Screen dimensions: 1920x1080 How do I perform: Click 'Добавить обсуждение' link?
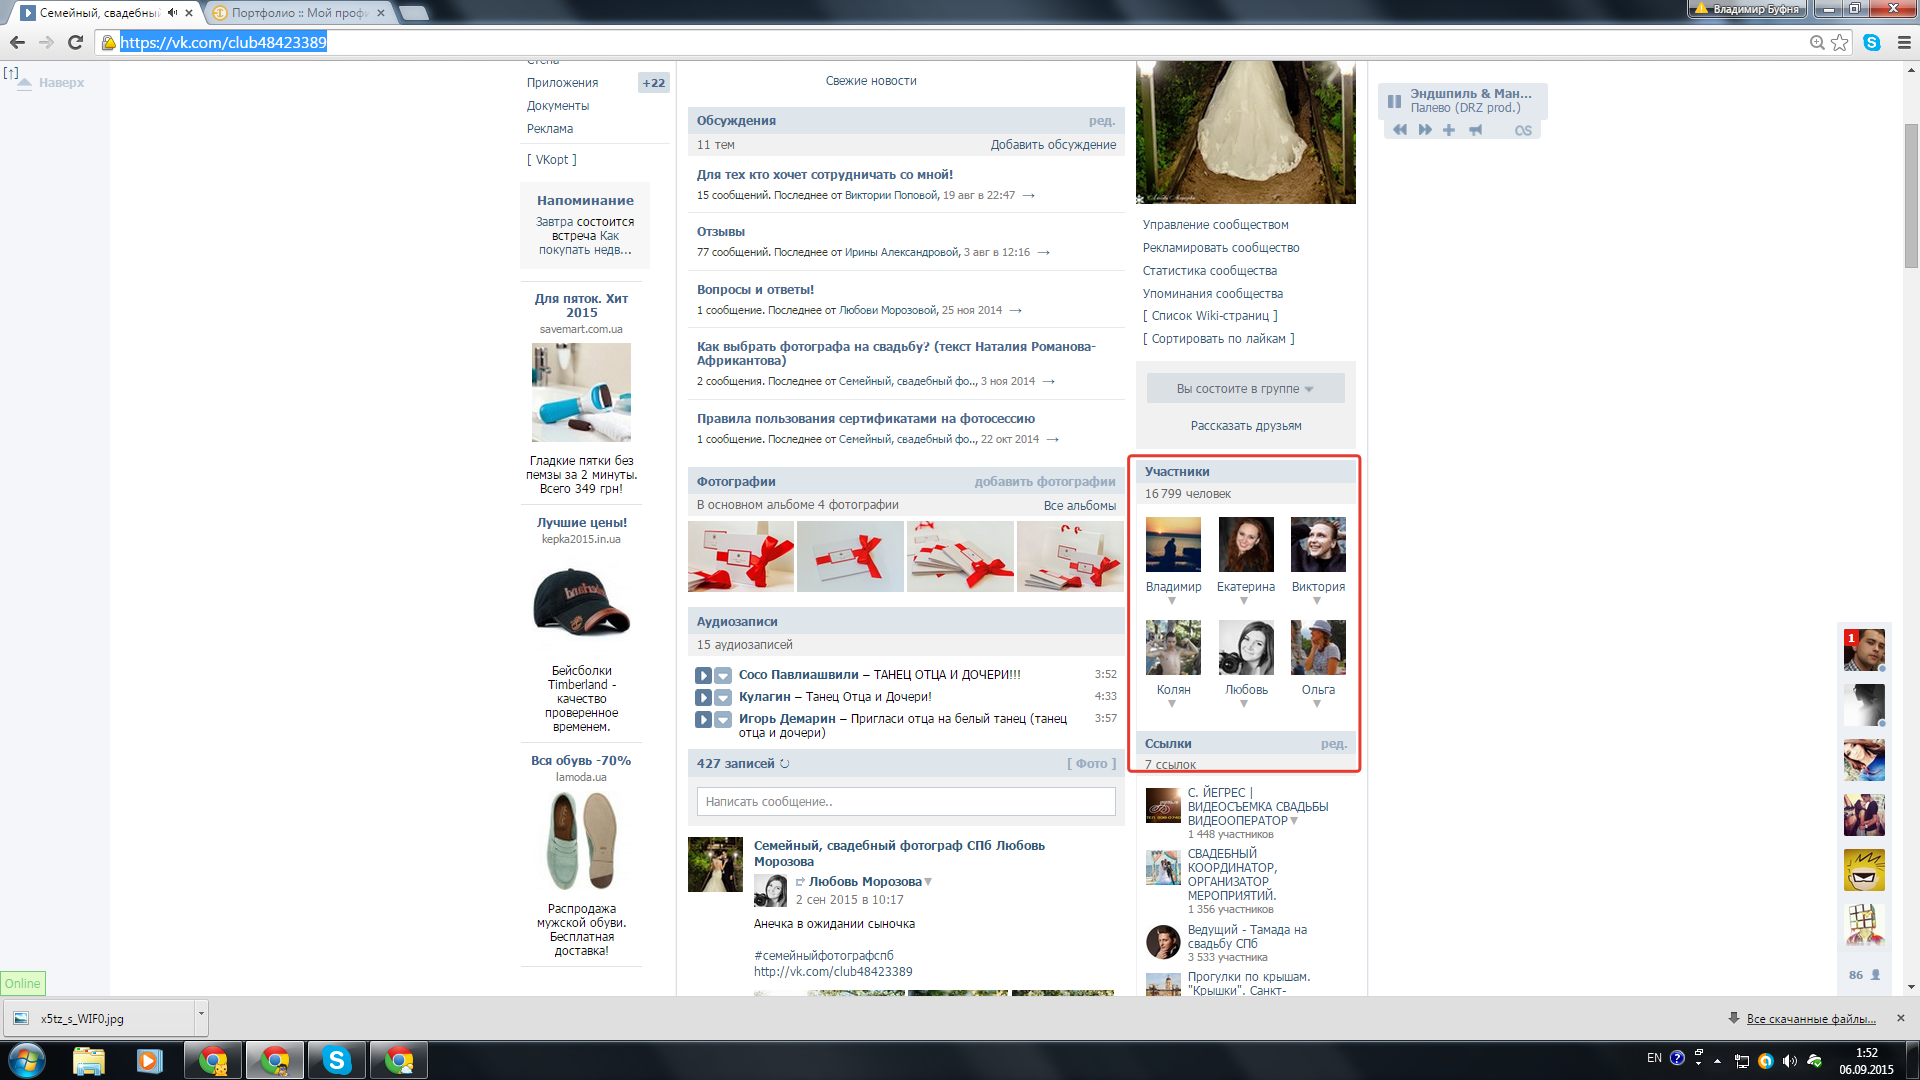click(x=1053, y=145)
